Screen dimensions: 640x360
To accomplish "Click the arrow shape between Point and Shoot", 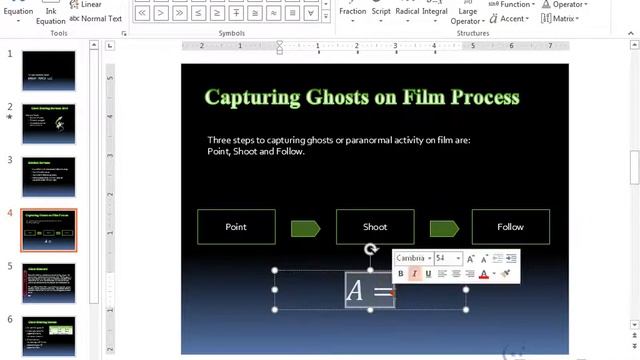I will (305, 229).
